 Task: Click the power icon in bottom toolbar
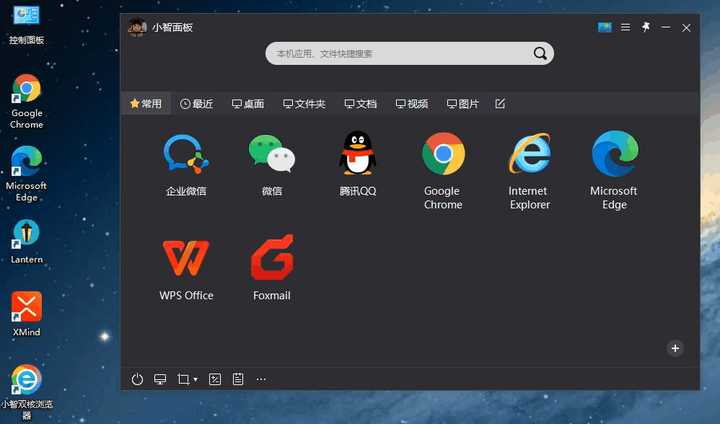pyautogui.click(x=137, y=379)
